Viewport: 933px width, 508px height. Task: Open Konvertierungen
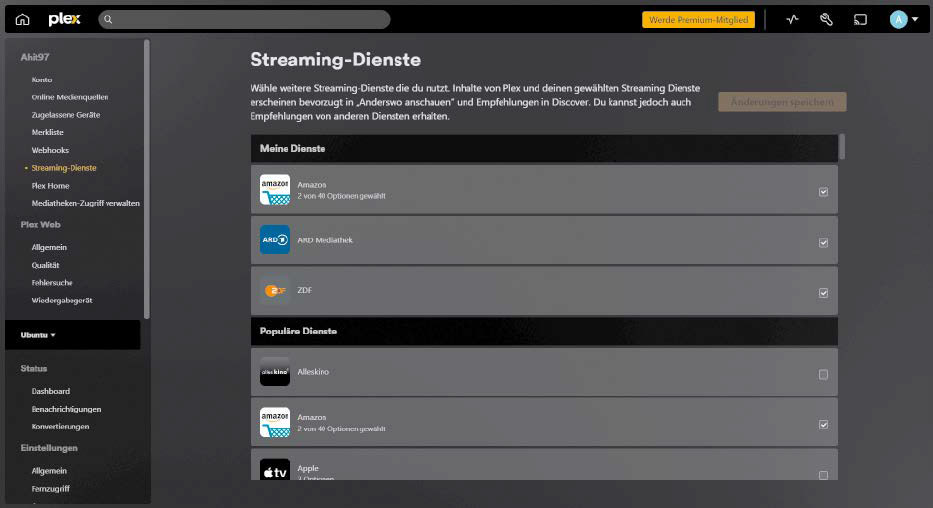pyautogui.click(x=60, y=427)
